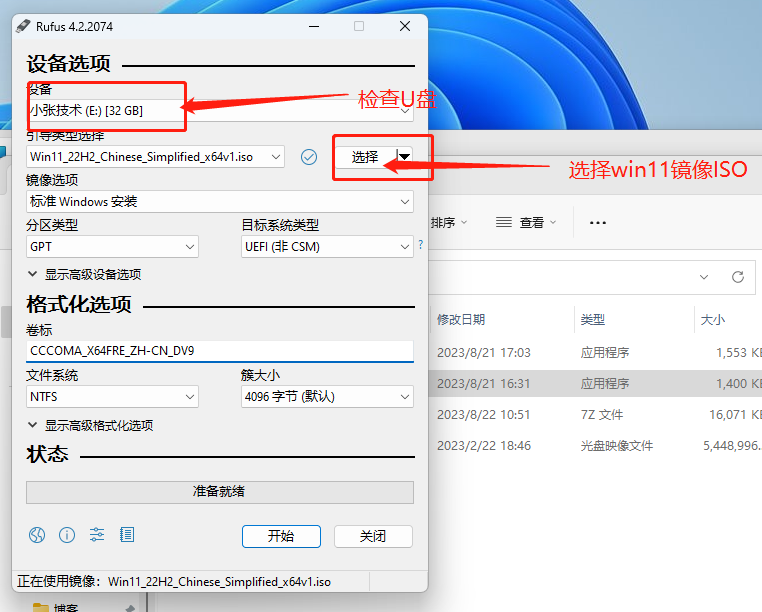This screenshot has width=762, height=612.
Task: Open Rufus language globe icon
Action: click(x=37, y=535)
